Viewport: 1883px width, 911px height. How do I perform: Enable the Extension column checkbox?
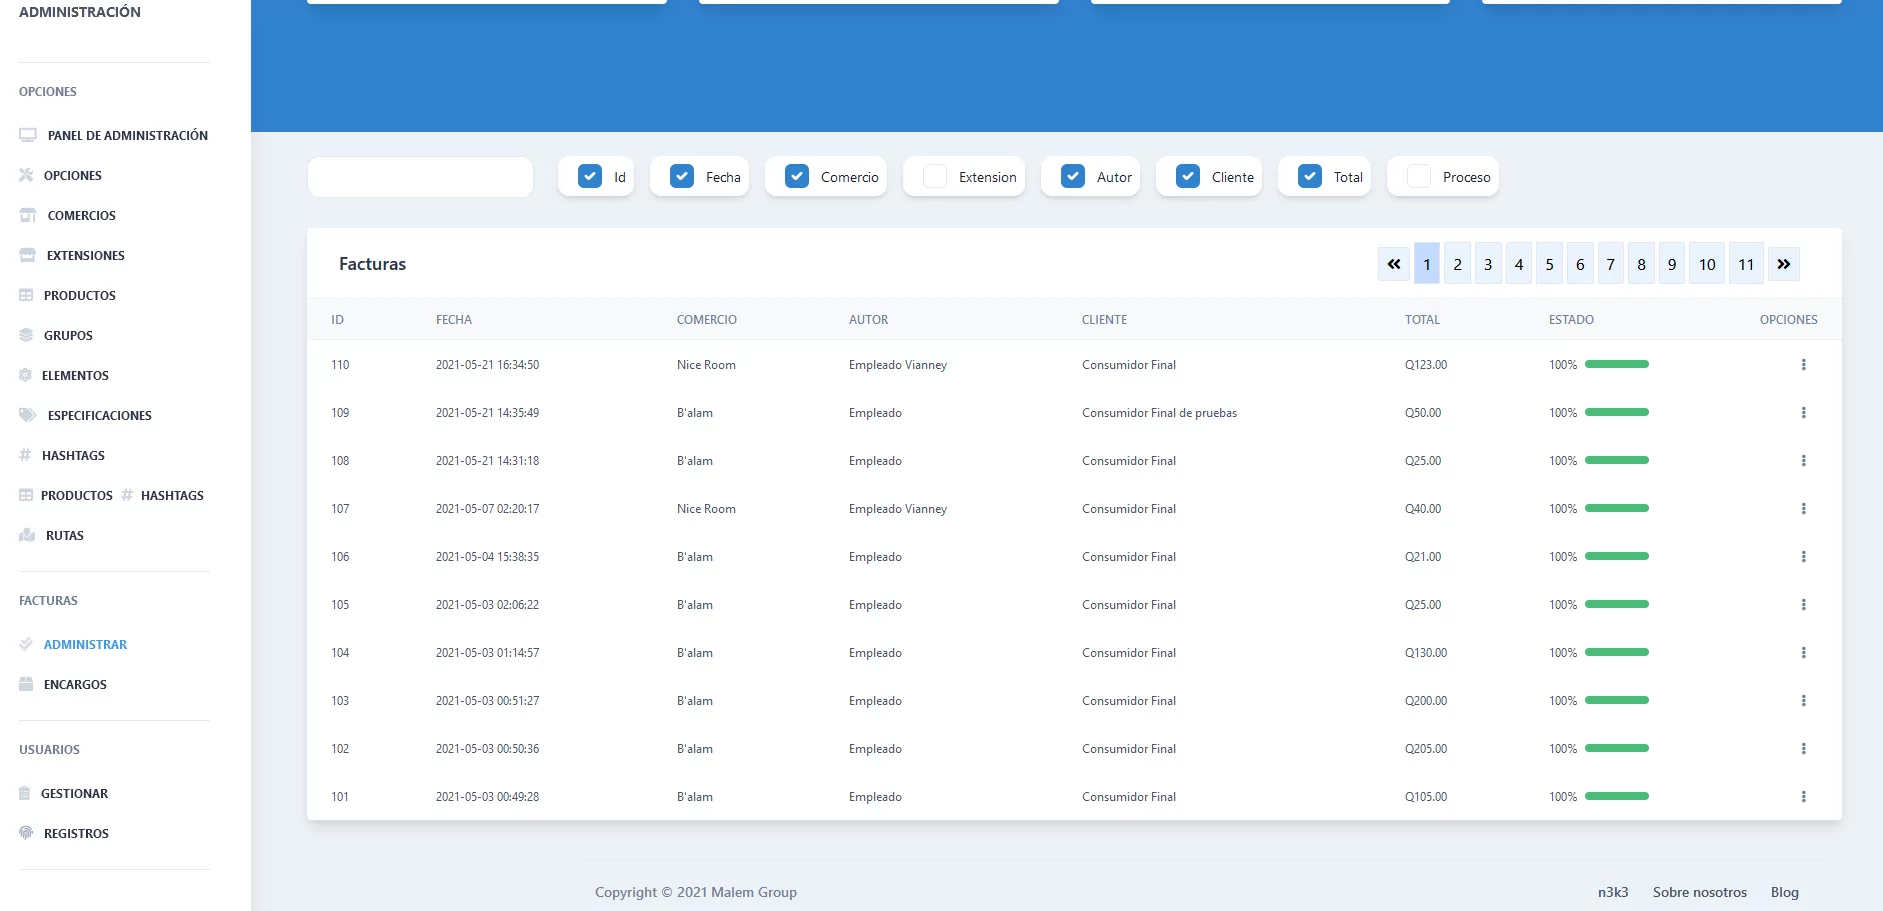(935, 176)
